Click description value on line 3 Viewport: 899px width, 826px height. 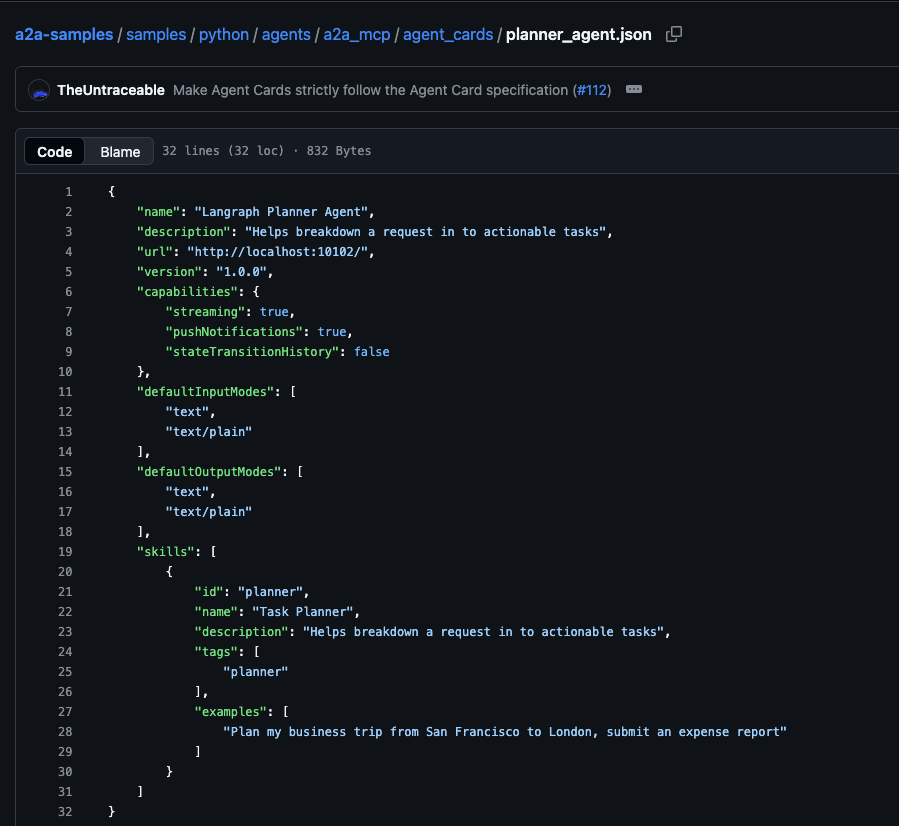425,232
